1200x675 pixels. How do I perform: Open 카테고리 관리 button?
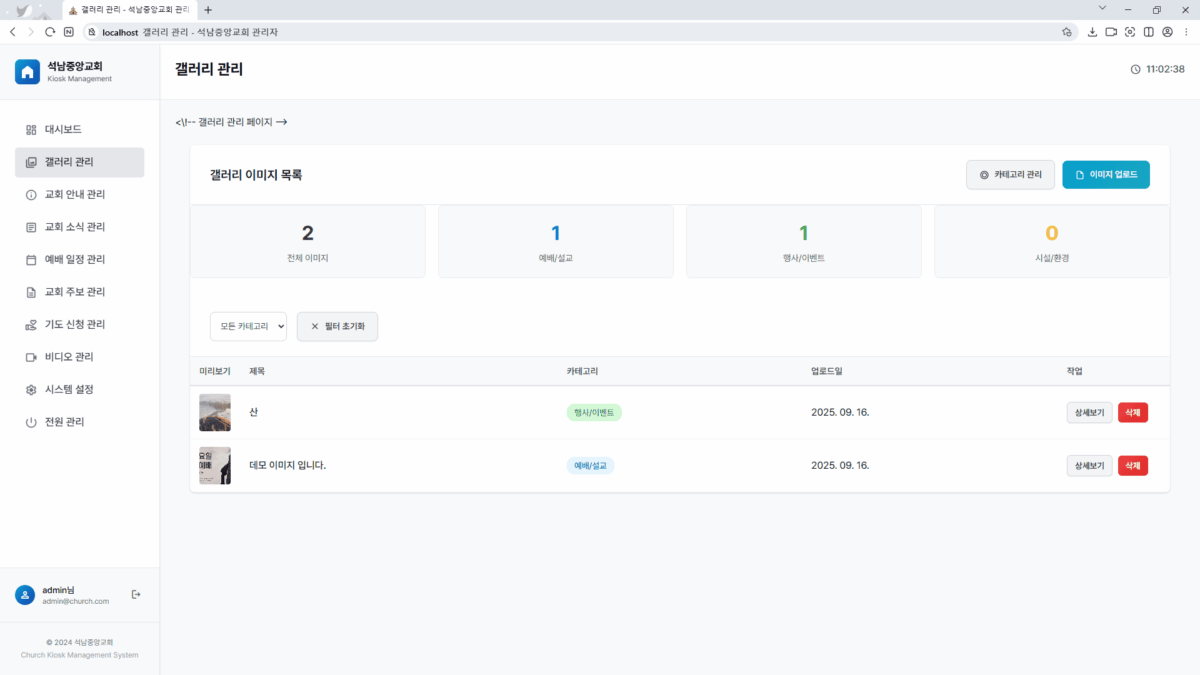coord(1010,175)
